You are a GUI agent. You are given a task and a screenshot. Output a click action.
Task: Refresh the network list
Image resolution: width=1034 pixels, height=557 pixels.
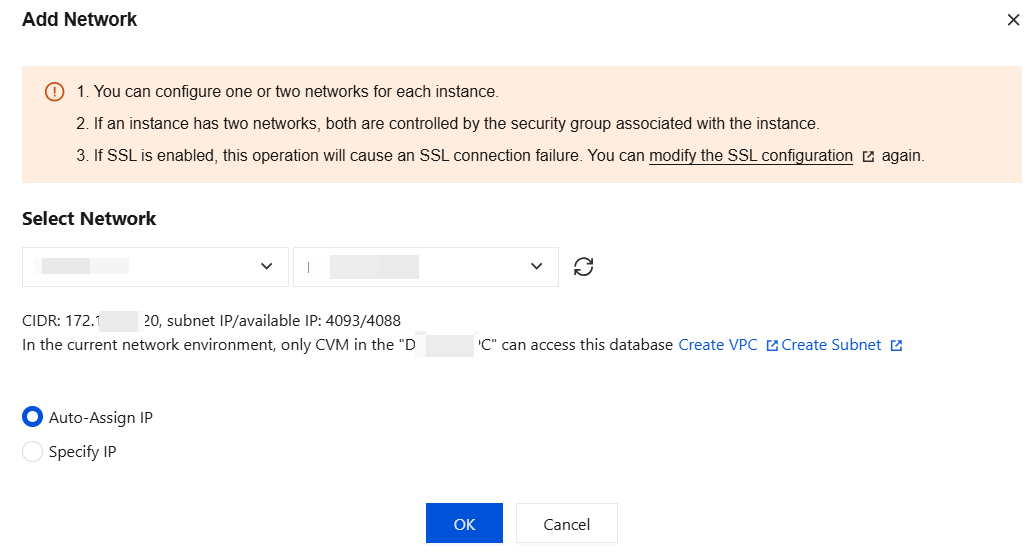[584, 267]
